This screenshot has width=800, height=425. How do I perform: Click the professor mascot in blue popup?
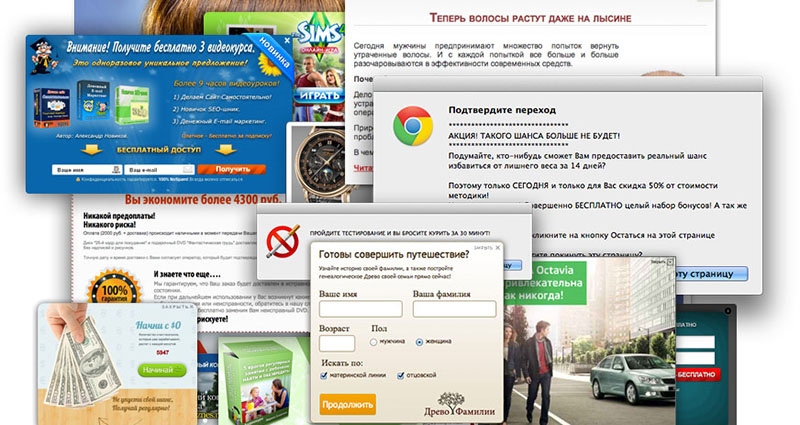44,57
